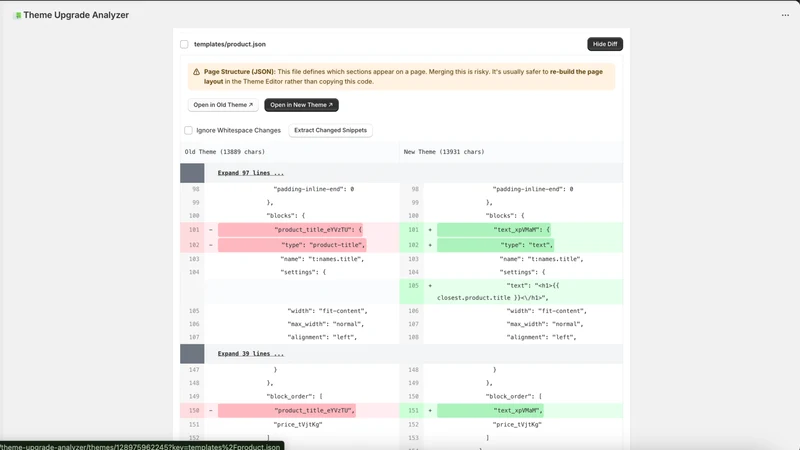The image size is (800, 450).
Task: Click the plus marker on line 105
Action: (430, 286)
